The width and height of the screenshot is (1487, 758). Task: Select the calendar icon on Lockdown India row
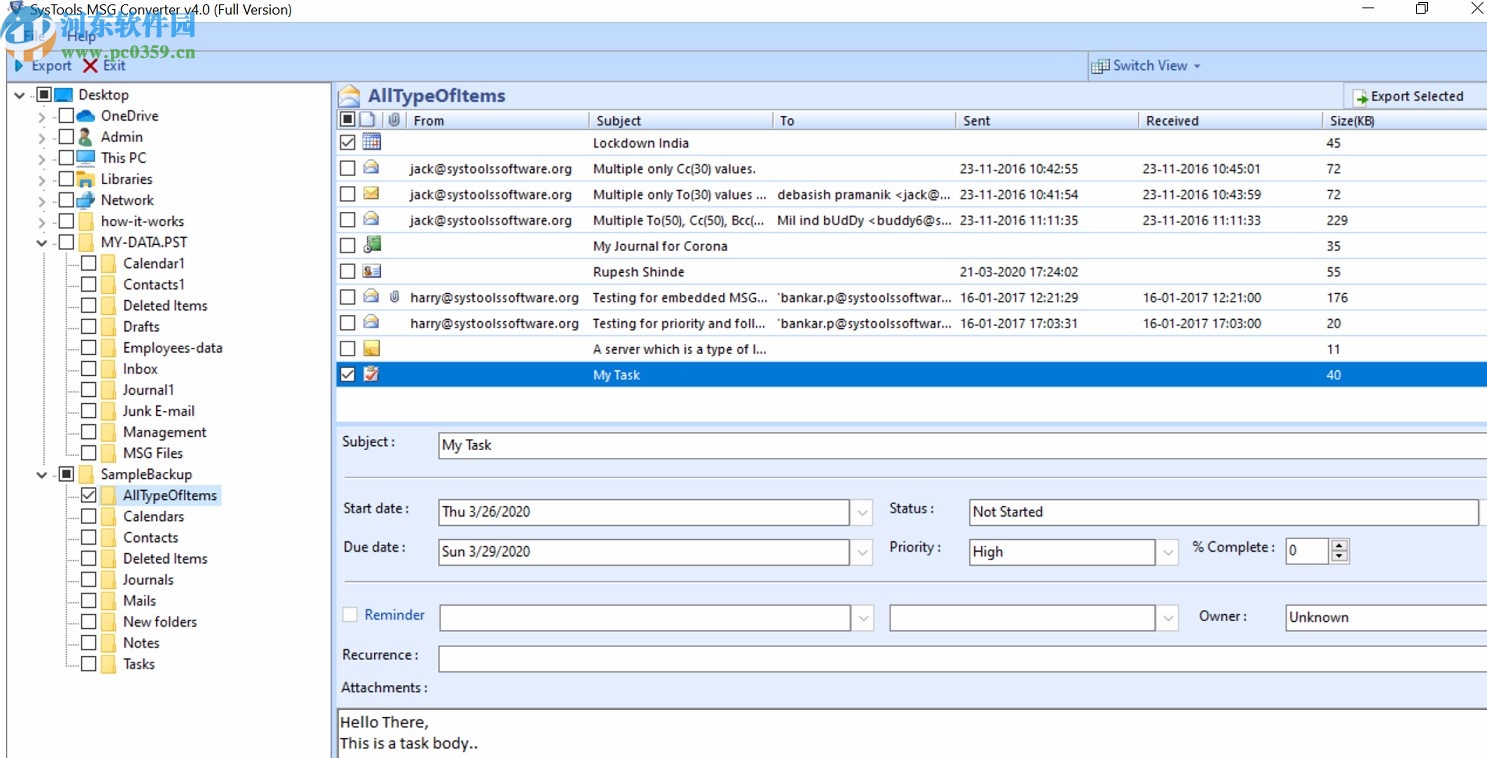[370, 141]
